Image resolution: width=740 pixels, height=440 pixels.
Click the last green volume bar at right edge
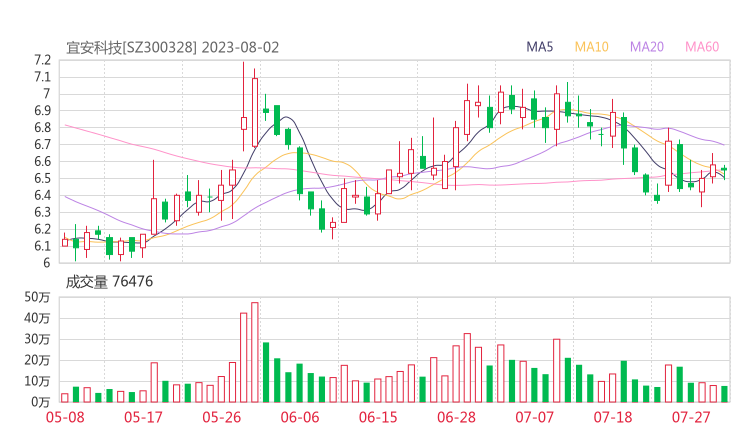(724, 394)
